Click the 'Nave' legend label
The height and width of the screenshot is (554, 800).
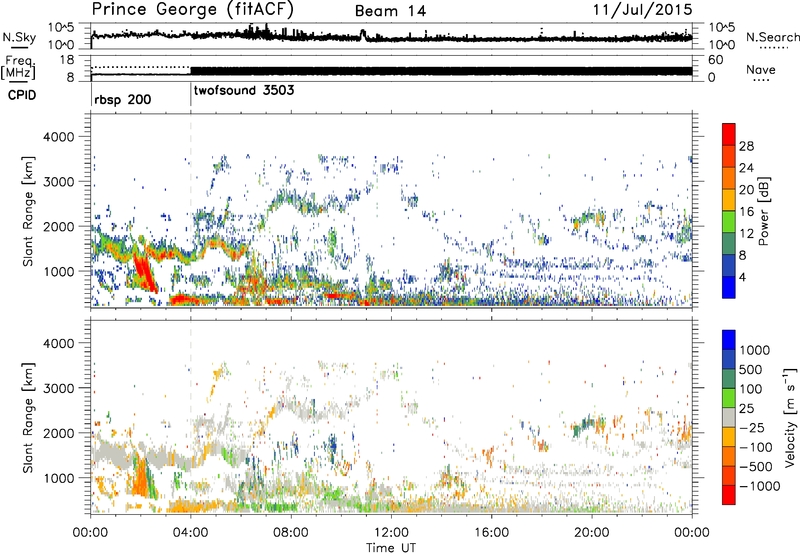(x=761, y=70)
